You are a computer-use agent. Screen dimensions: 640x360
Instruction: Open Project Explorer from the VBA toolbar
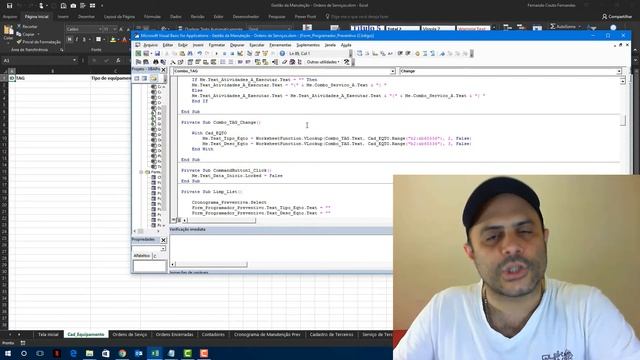point(249,53)
